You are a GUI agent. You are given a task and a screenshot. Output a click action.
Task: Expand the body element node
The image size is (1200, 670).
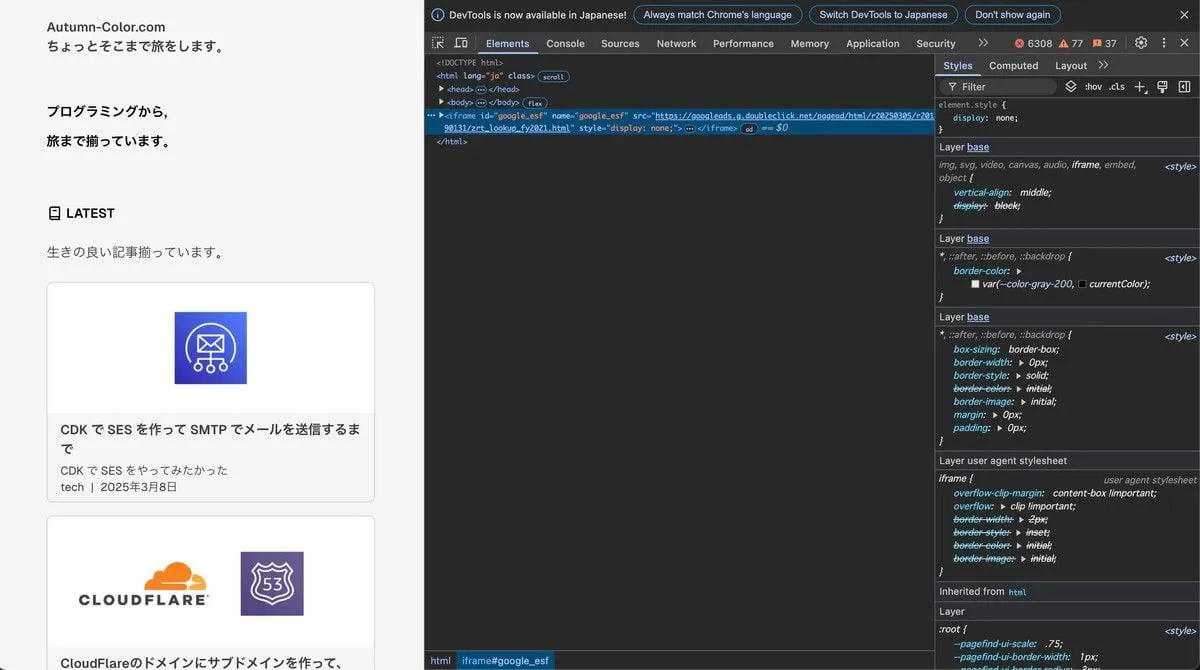441,102
